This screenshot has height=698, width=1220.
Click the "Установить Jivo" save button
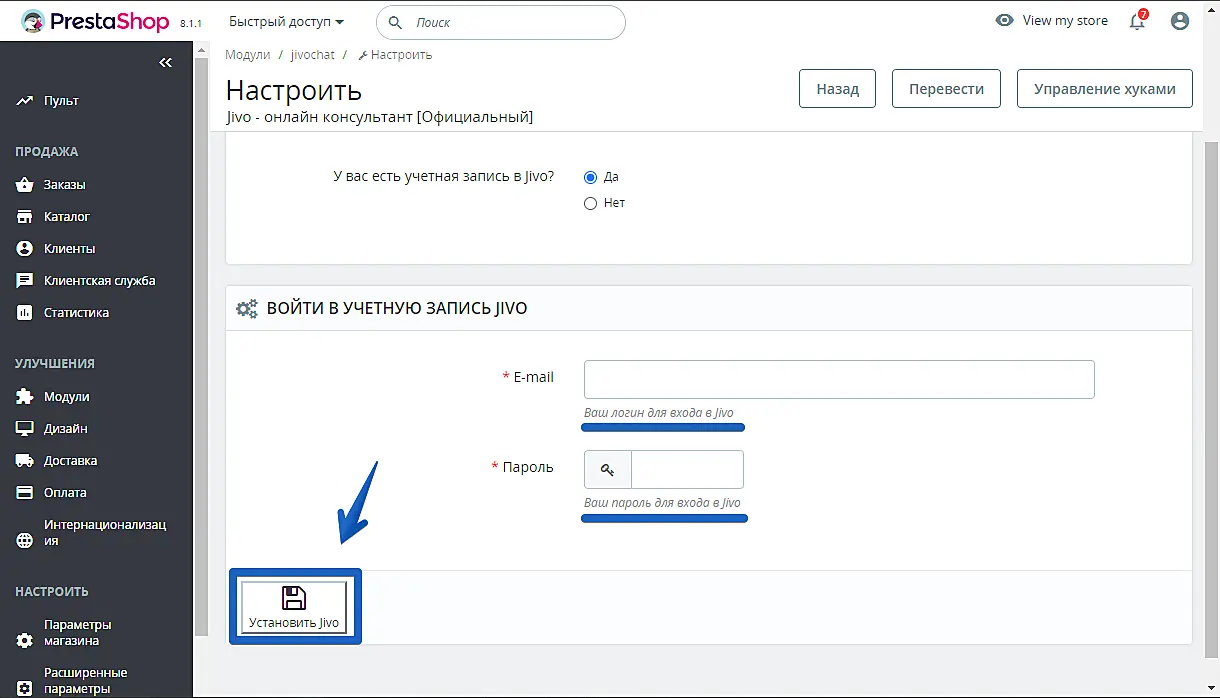click(x=294, y=607)
